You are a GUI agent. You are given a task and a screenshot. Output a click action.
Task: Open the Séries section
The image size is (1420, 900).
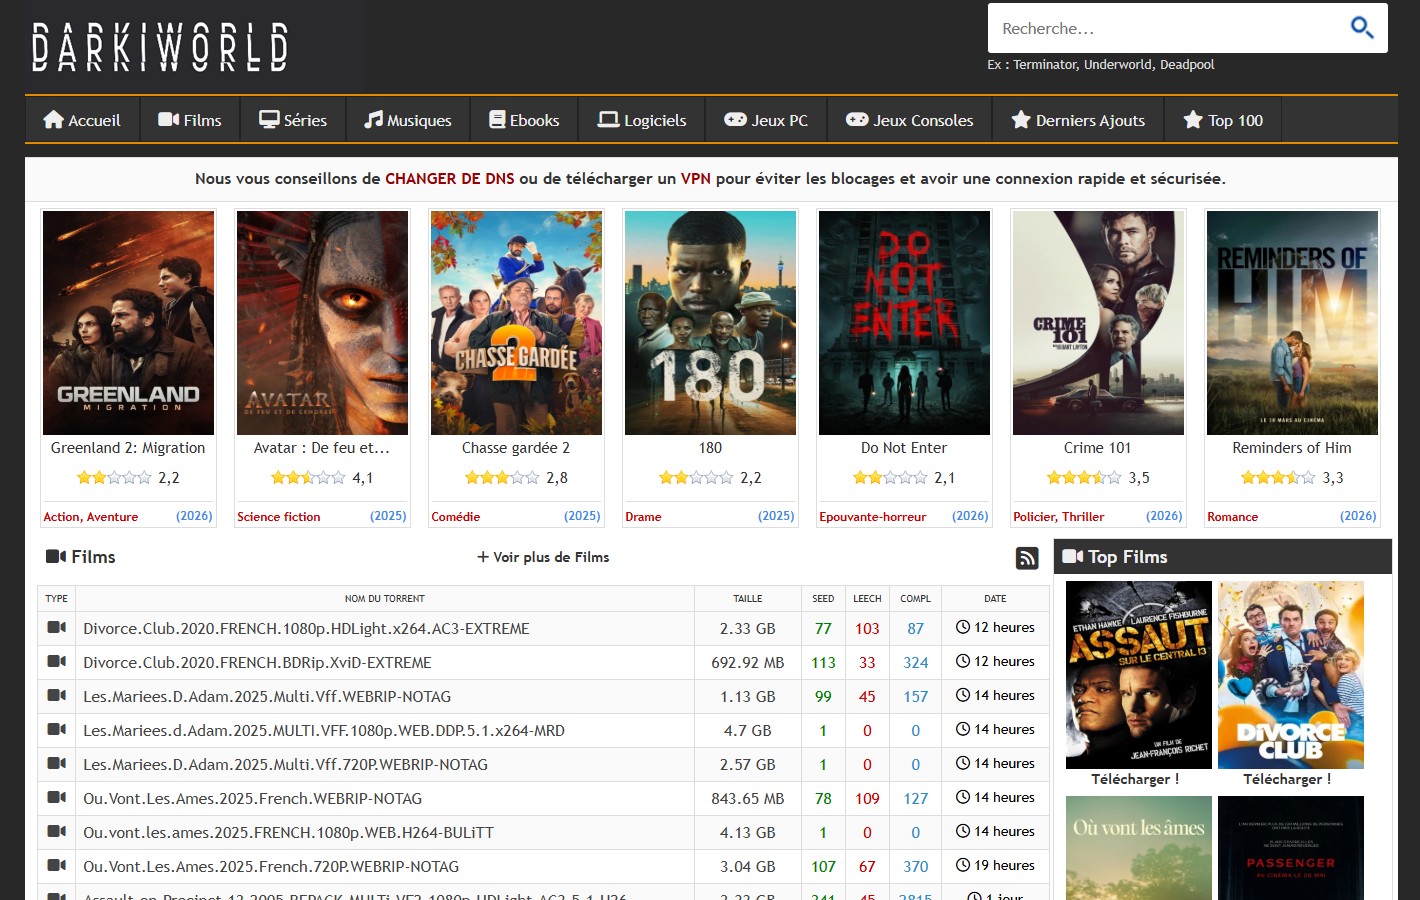tap(293, 120)
